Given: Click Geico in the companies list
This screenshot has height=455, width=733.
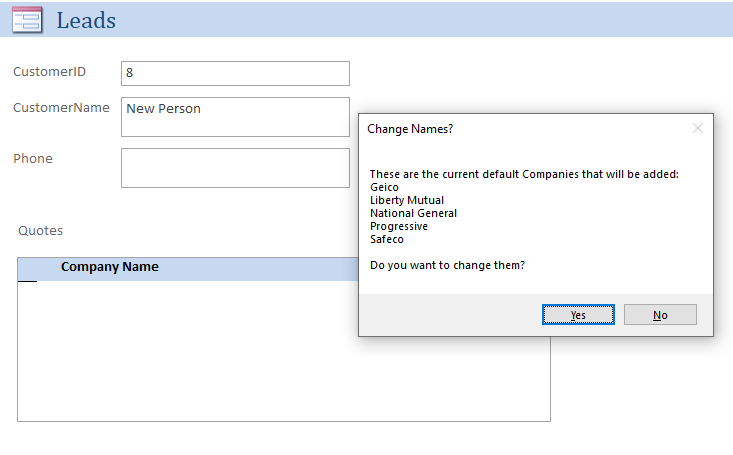Looking at the screenshot, I should click(x=384, y=187).
